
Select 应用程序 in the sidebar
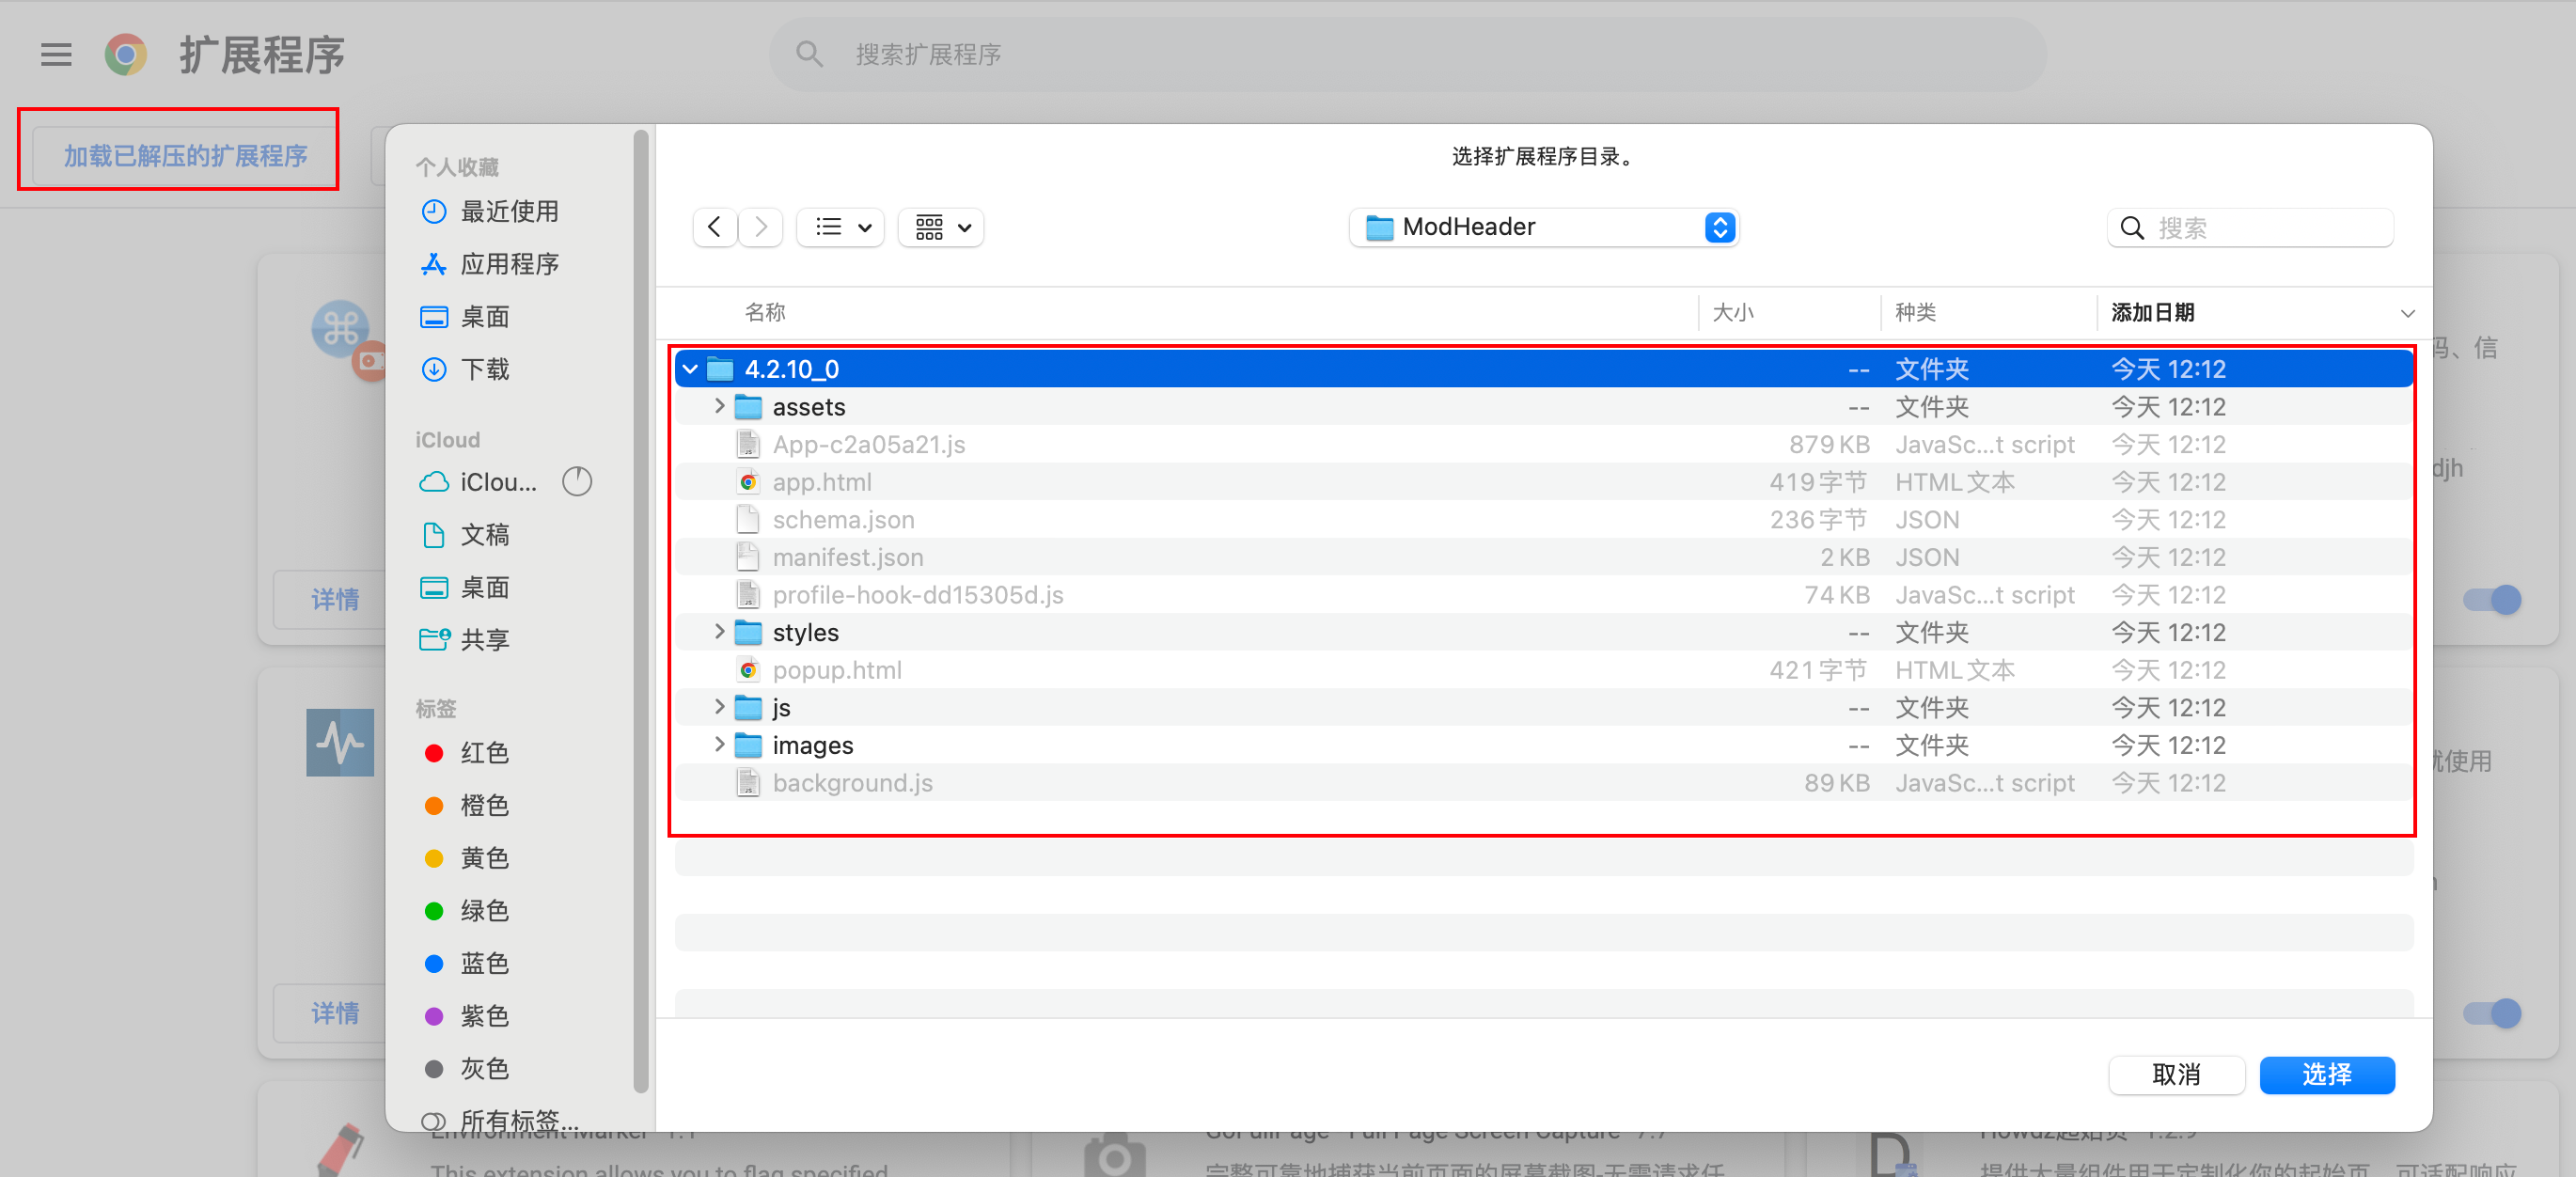pyautogui.click(x=508, y=264)
